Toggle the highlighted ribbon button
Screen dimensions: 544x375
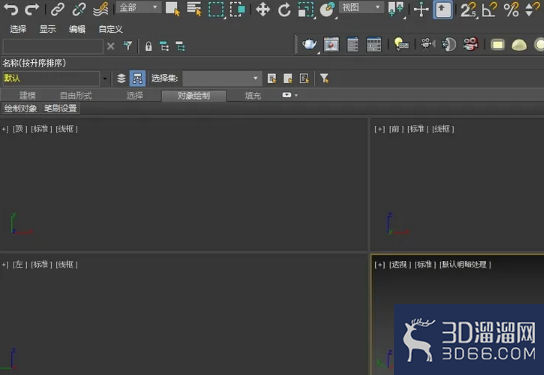coord(137,78)
